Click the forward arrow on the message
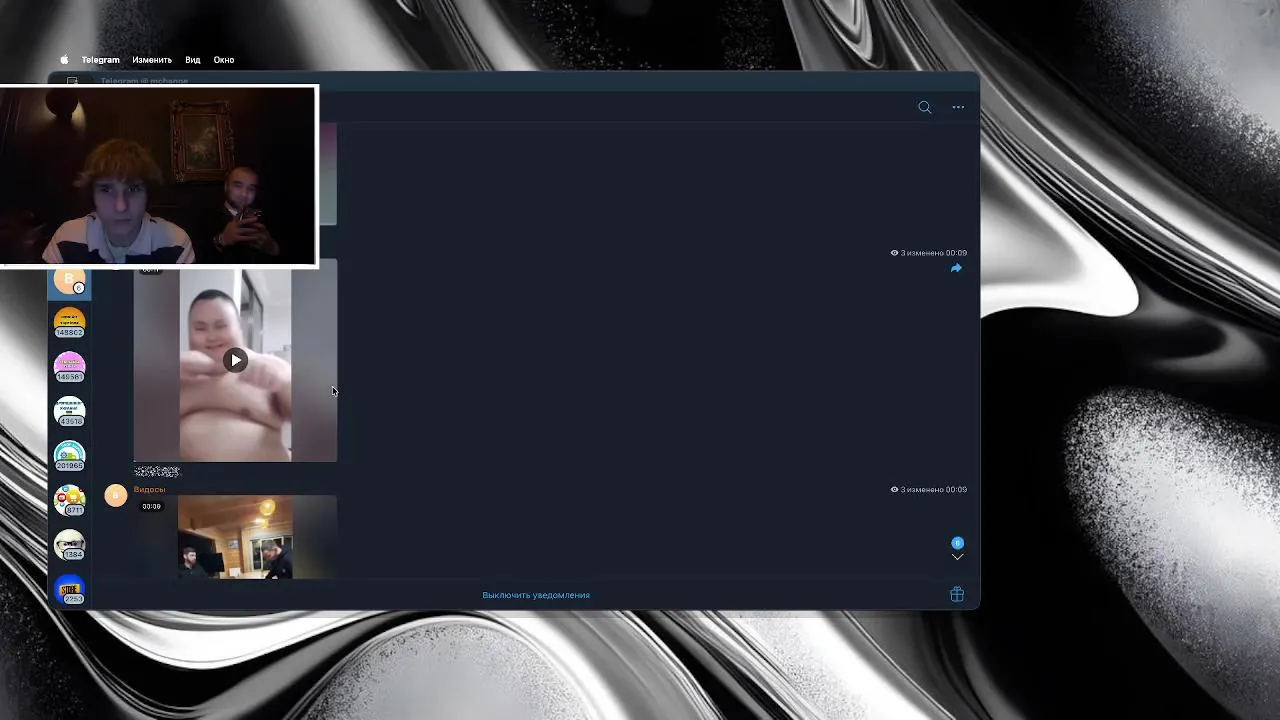 pyautogui.click(x=956, y=268)
